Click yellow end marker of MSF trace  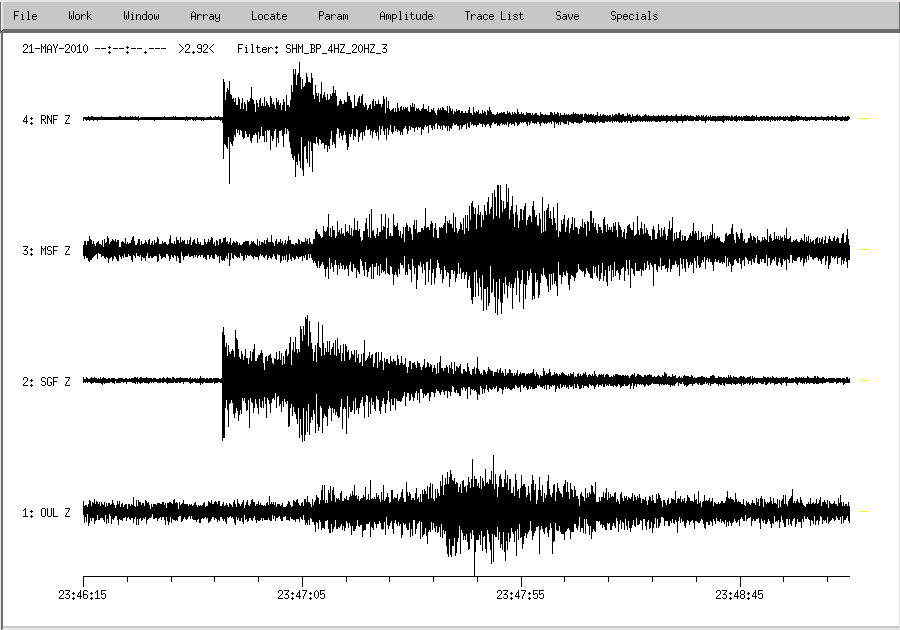[x=863, y=250]
